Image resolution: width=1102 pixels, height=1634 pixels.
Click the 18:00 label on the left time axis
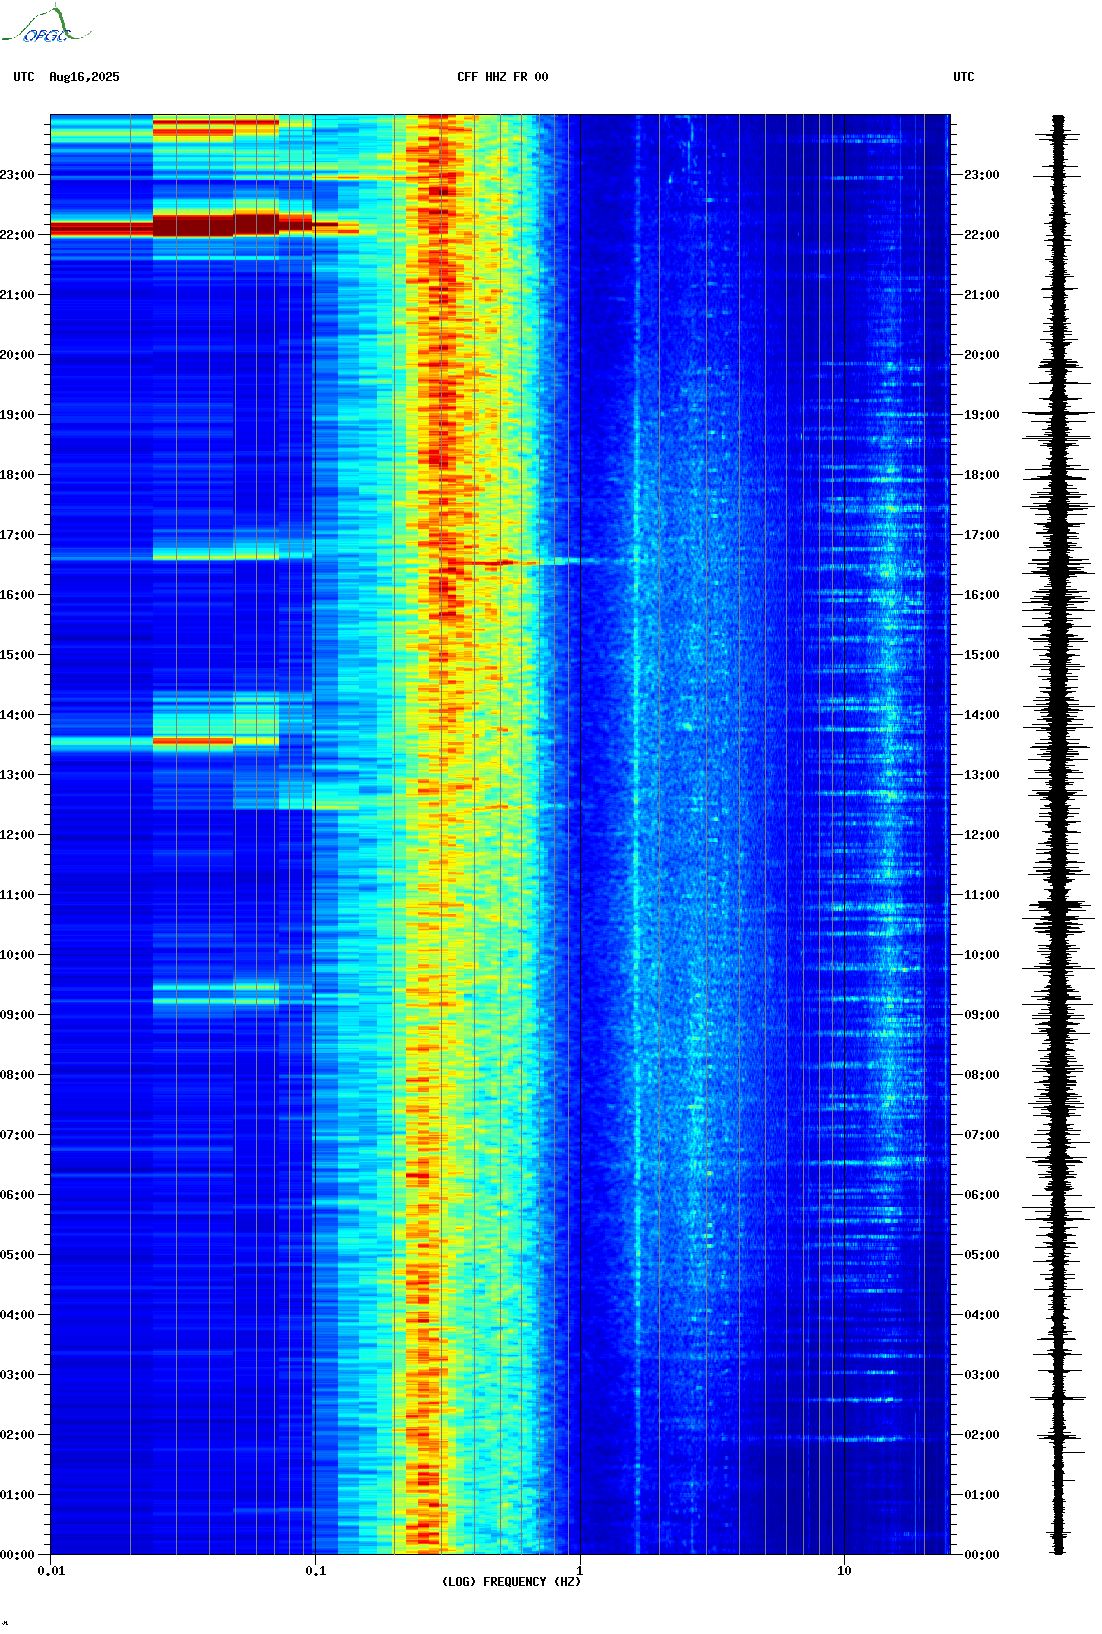pyautogui.click(x=17, y=475)
